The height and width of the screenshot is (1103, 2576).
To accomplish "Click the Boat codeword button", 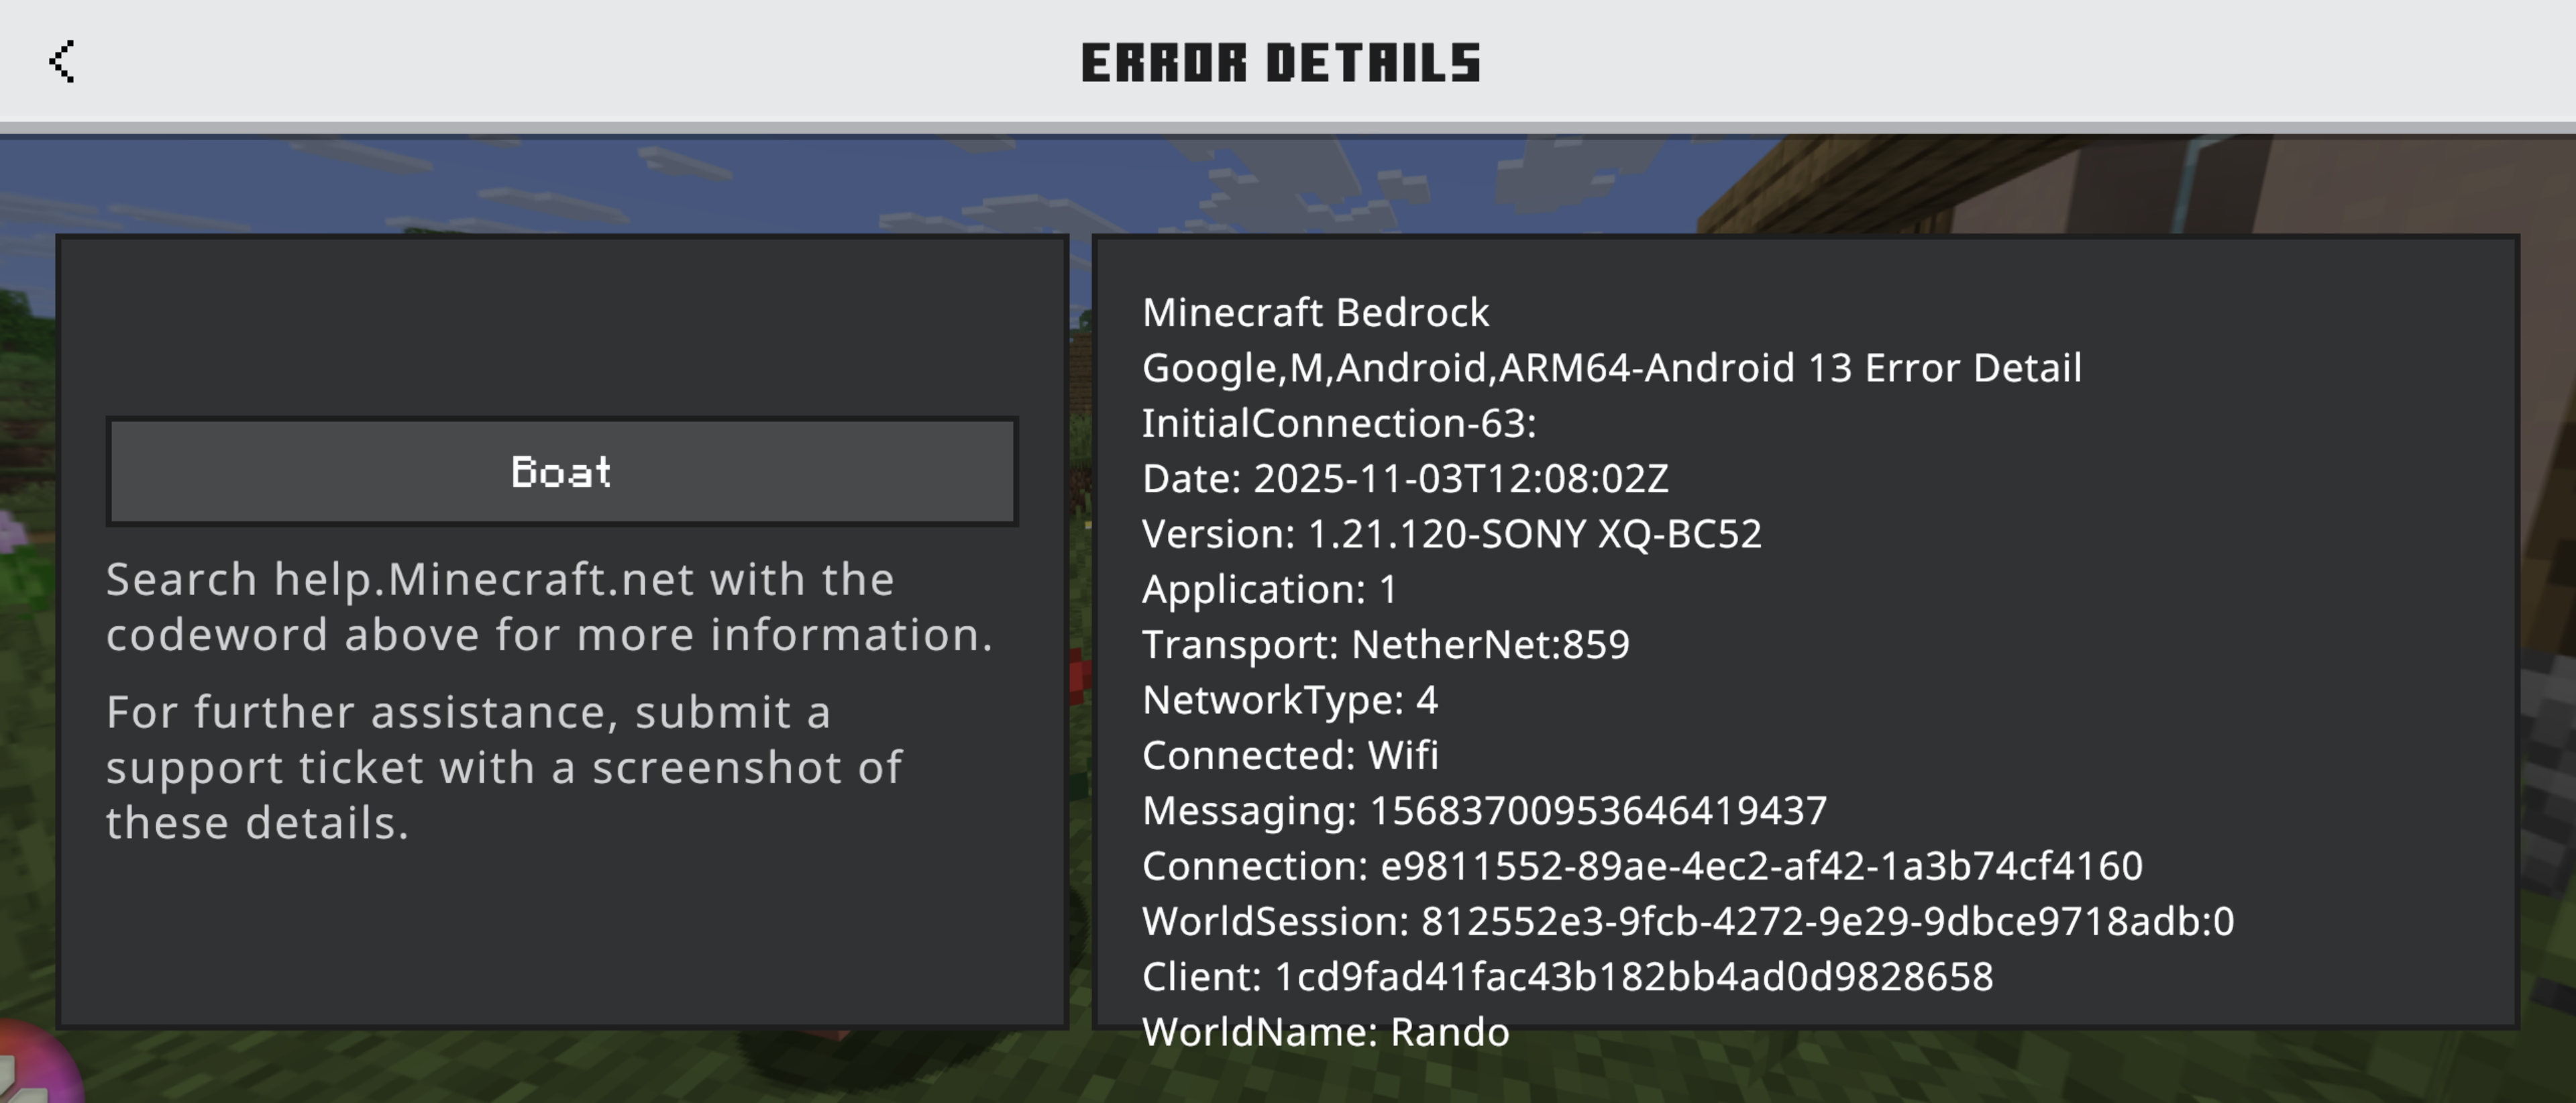I will (562, 472).
